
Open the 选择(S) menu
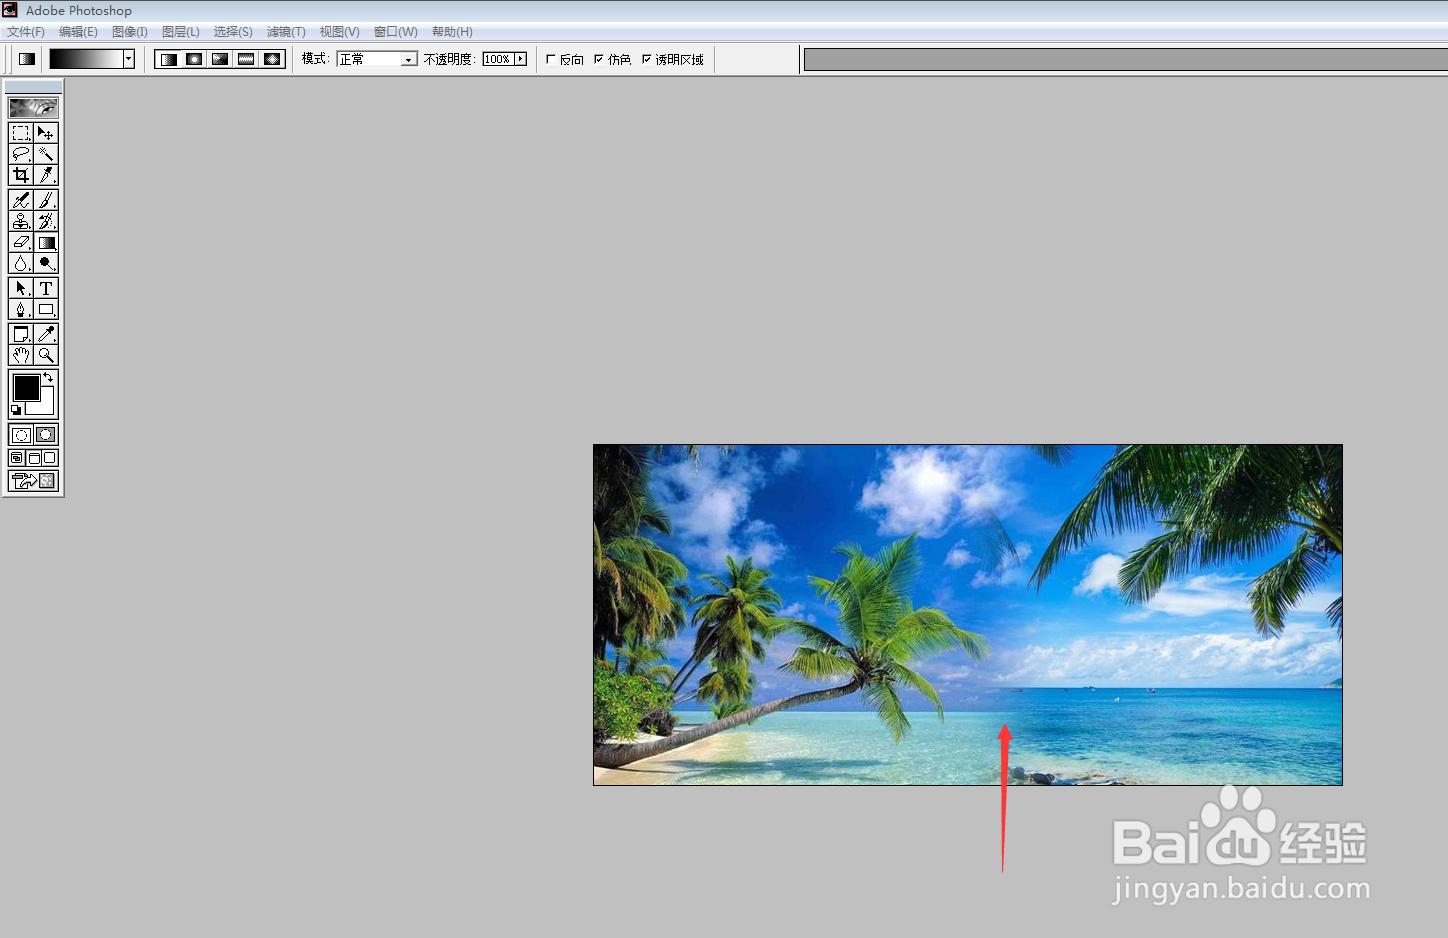(233, 32)
